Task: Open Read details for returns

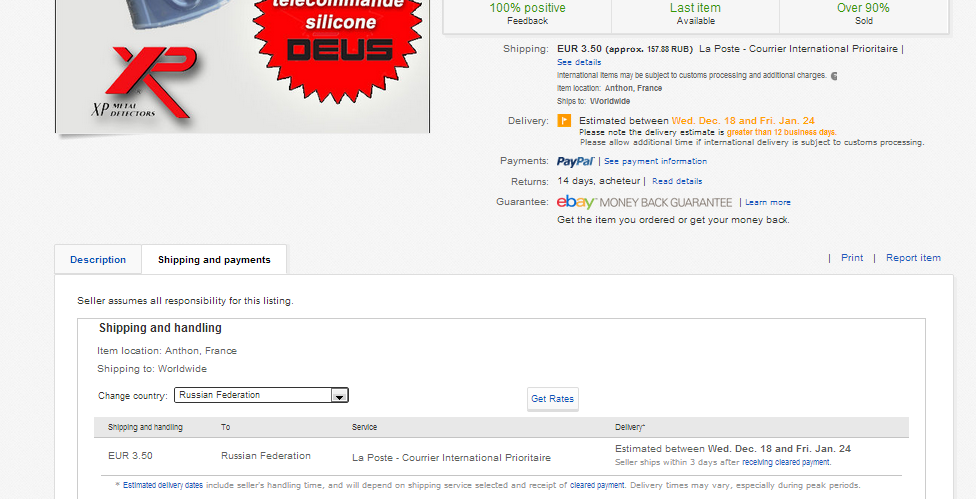Action: (677, 181)
